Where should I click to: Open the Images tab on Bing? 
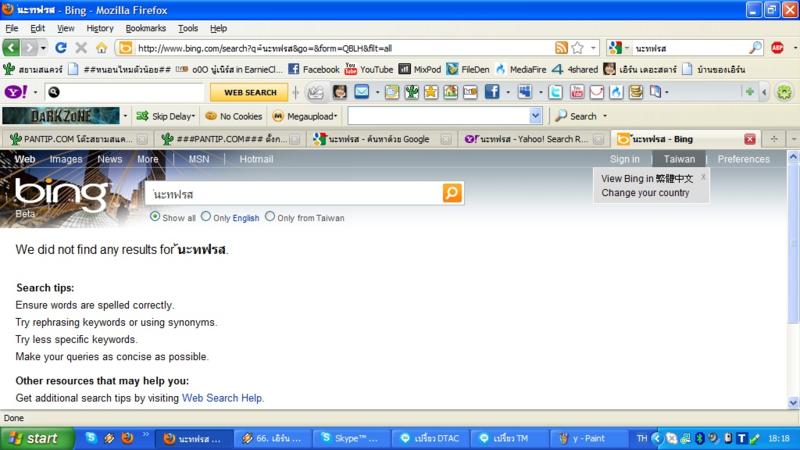66,159
